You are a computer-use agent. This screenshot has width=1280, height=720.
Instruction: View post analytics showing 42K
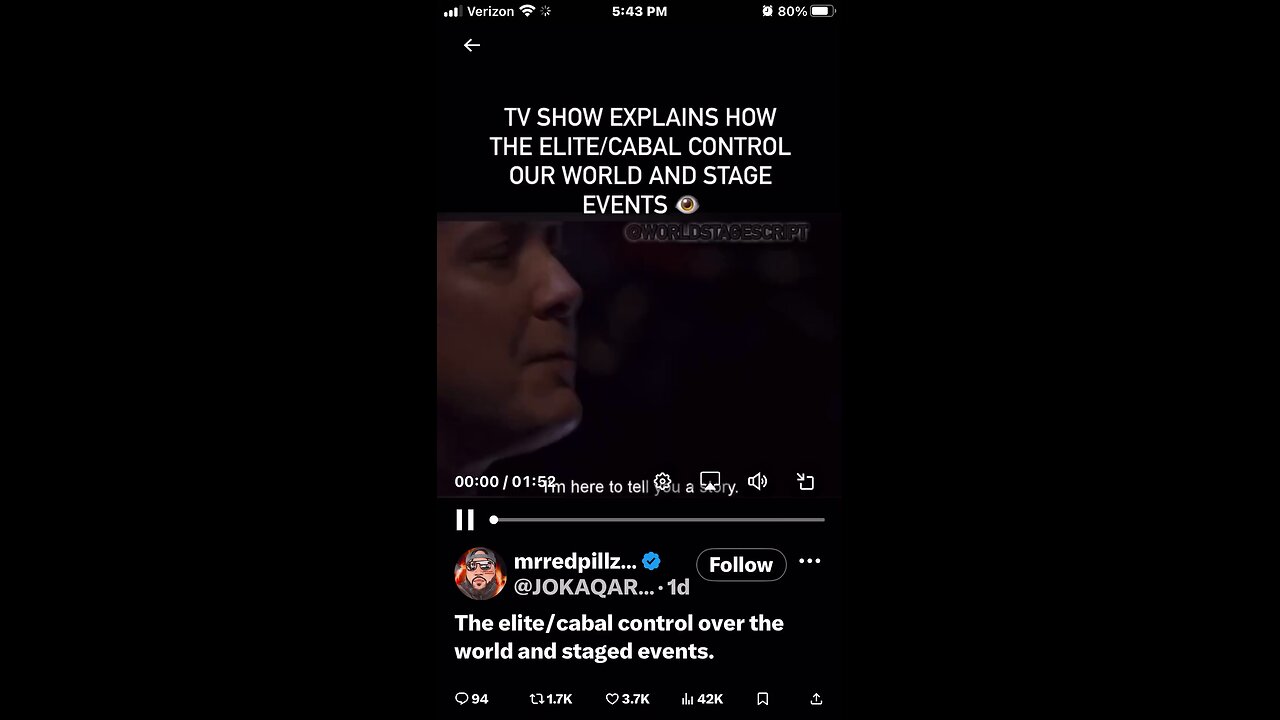[x=702, y=699]
